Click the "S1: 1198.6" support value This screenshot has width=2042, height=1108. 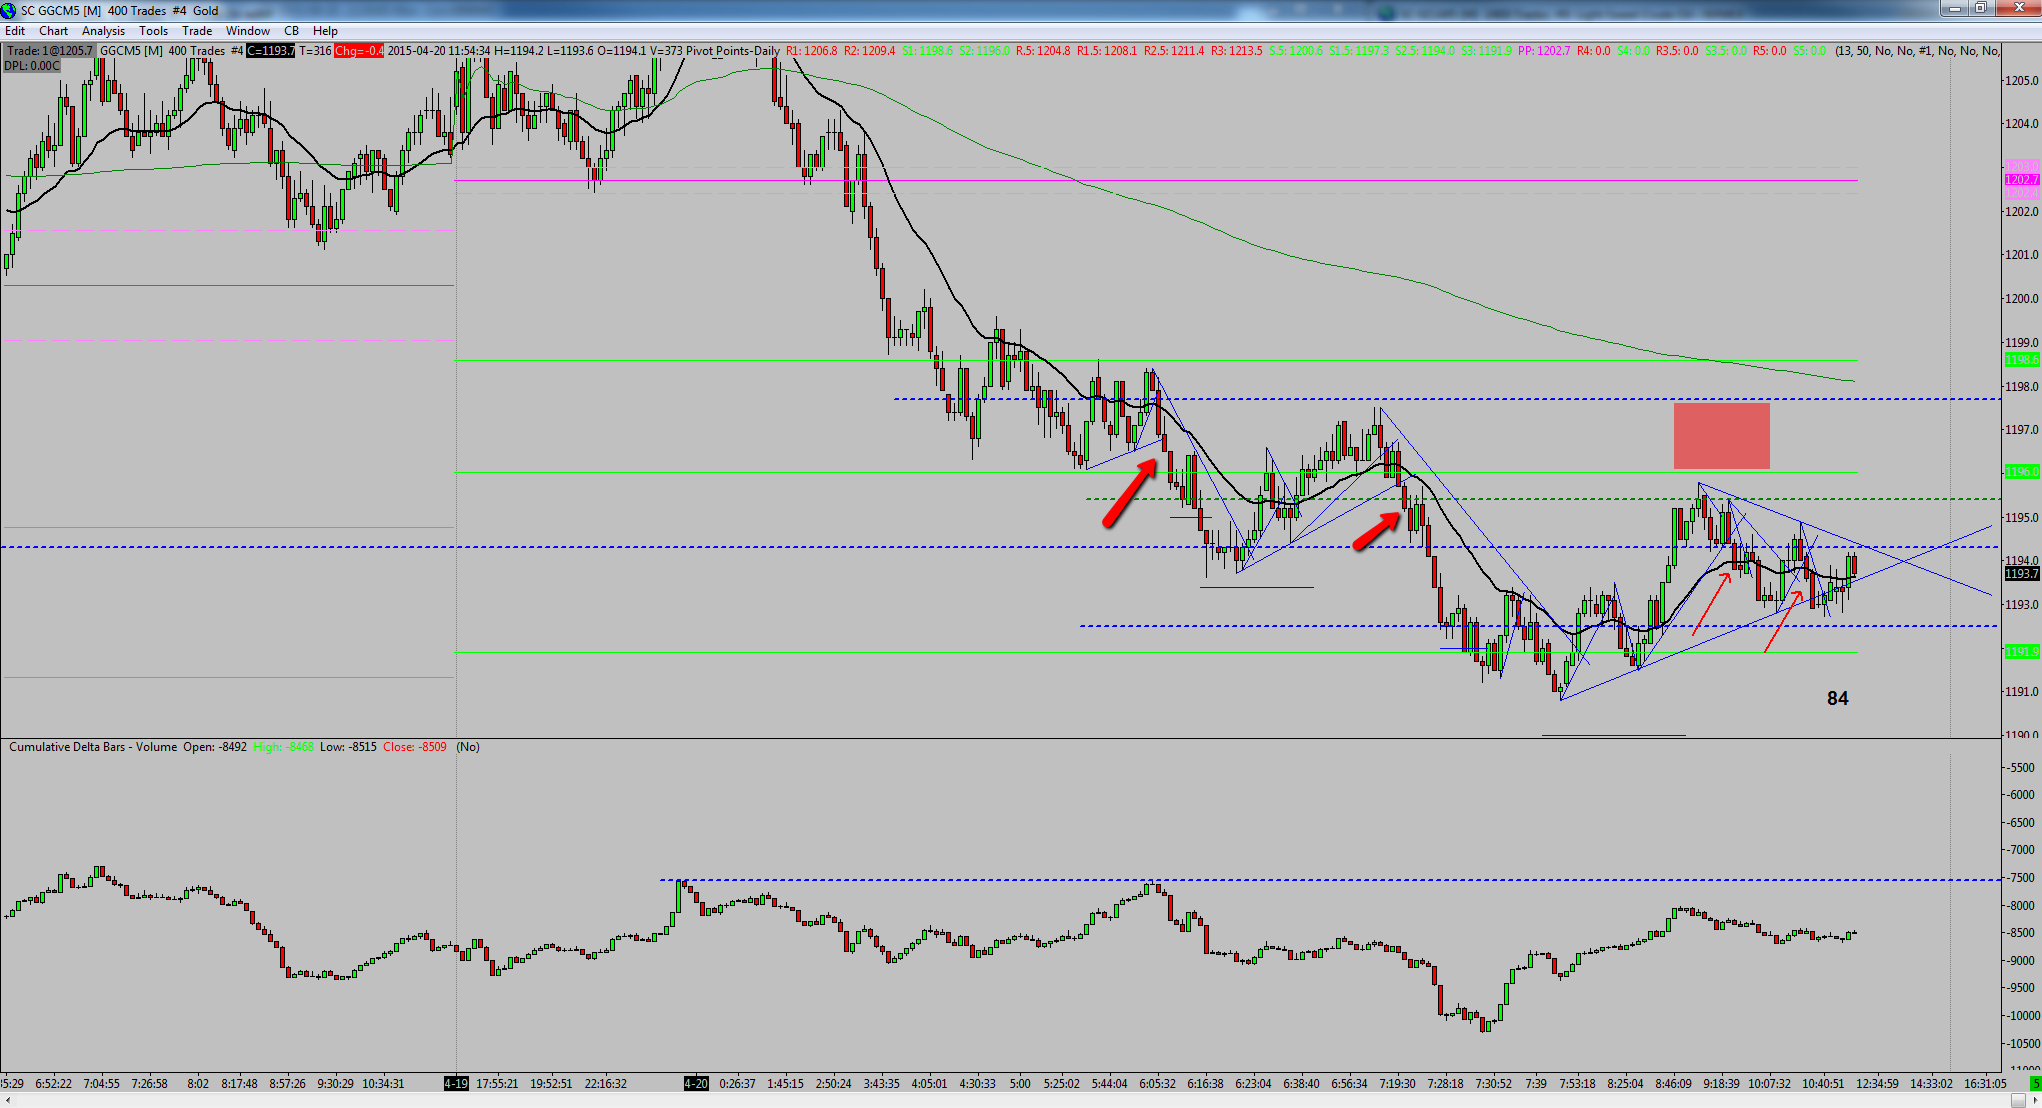[928, 51]
